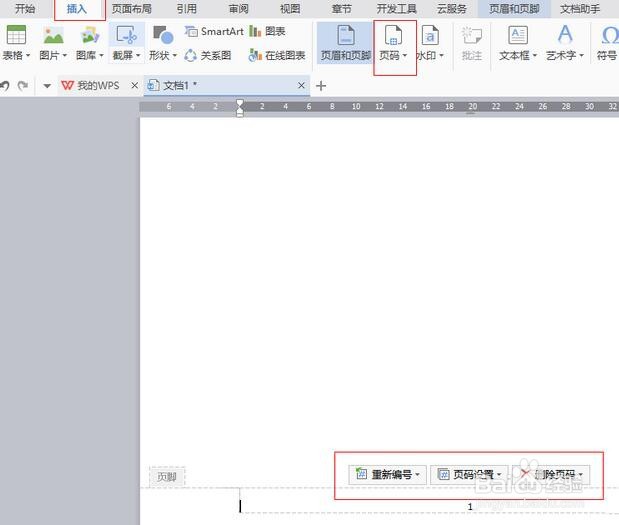
Task: Open the 重新编号 renumber dropdown
Action: tap(387, 474)
